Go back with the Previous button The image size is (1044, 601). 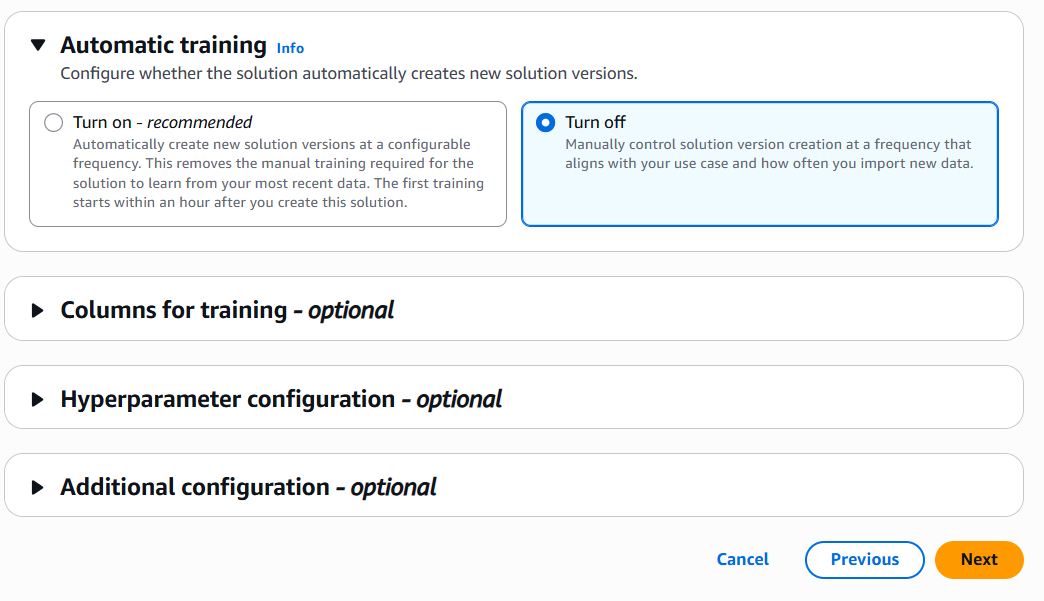point(865,560)
